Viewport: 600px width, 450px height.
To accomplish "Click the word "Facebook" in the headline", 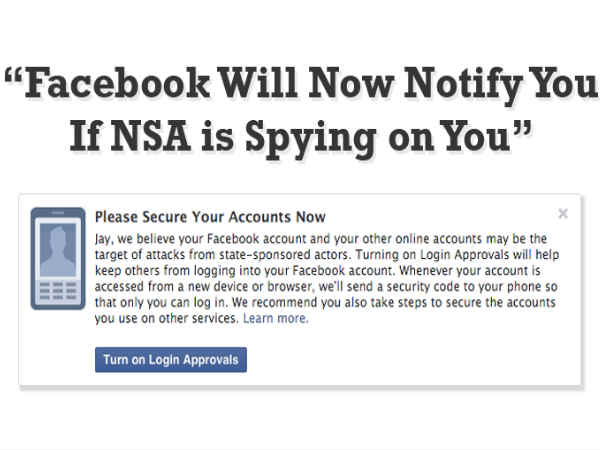I will [117, 82].
